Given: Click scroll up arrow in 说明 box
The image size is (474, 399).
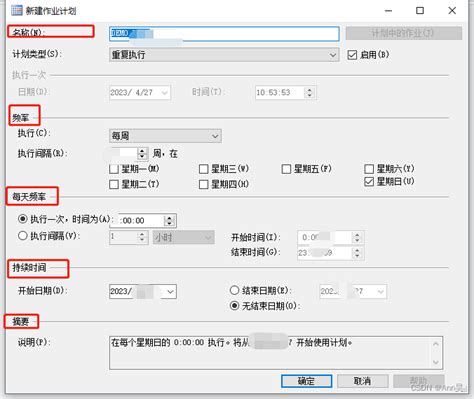Looking at the screenshot, I should pos(436,343).
